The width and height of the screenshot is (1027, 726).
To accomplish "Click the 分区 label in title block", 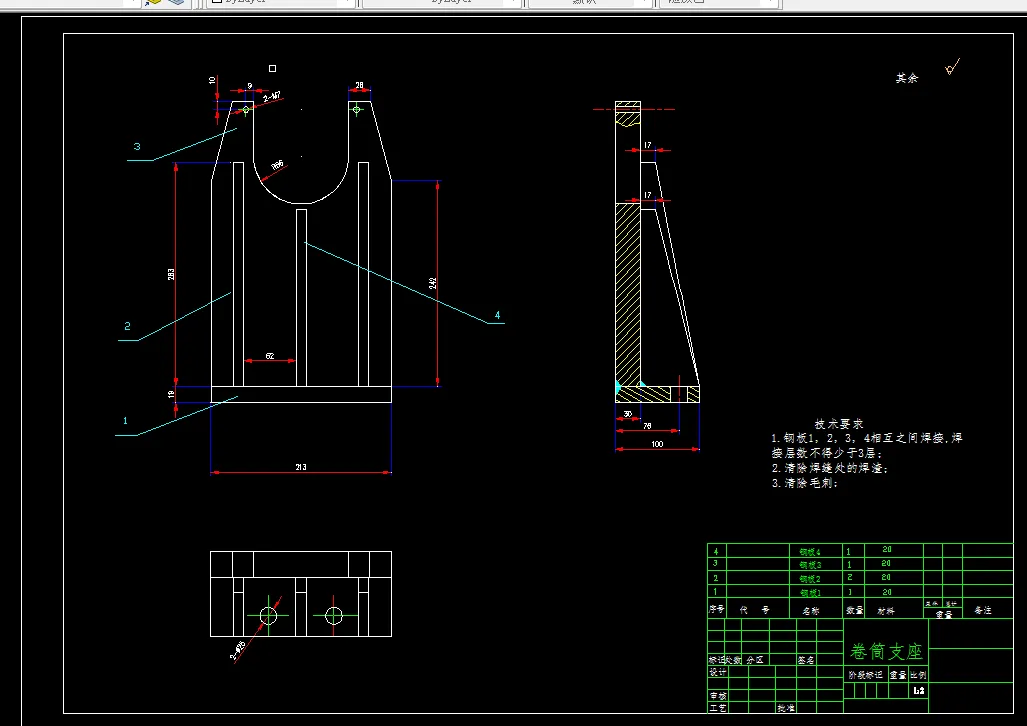I will tap(755, 660).
